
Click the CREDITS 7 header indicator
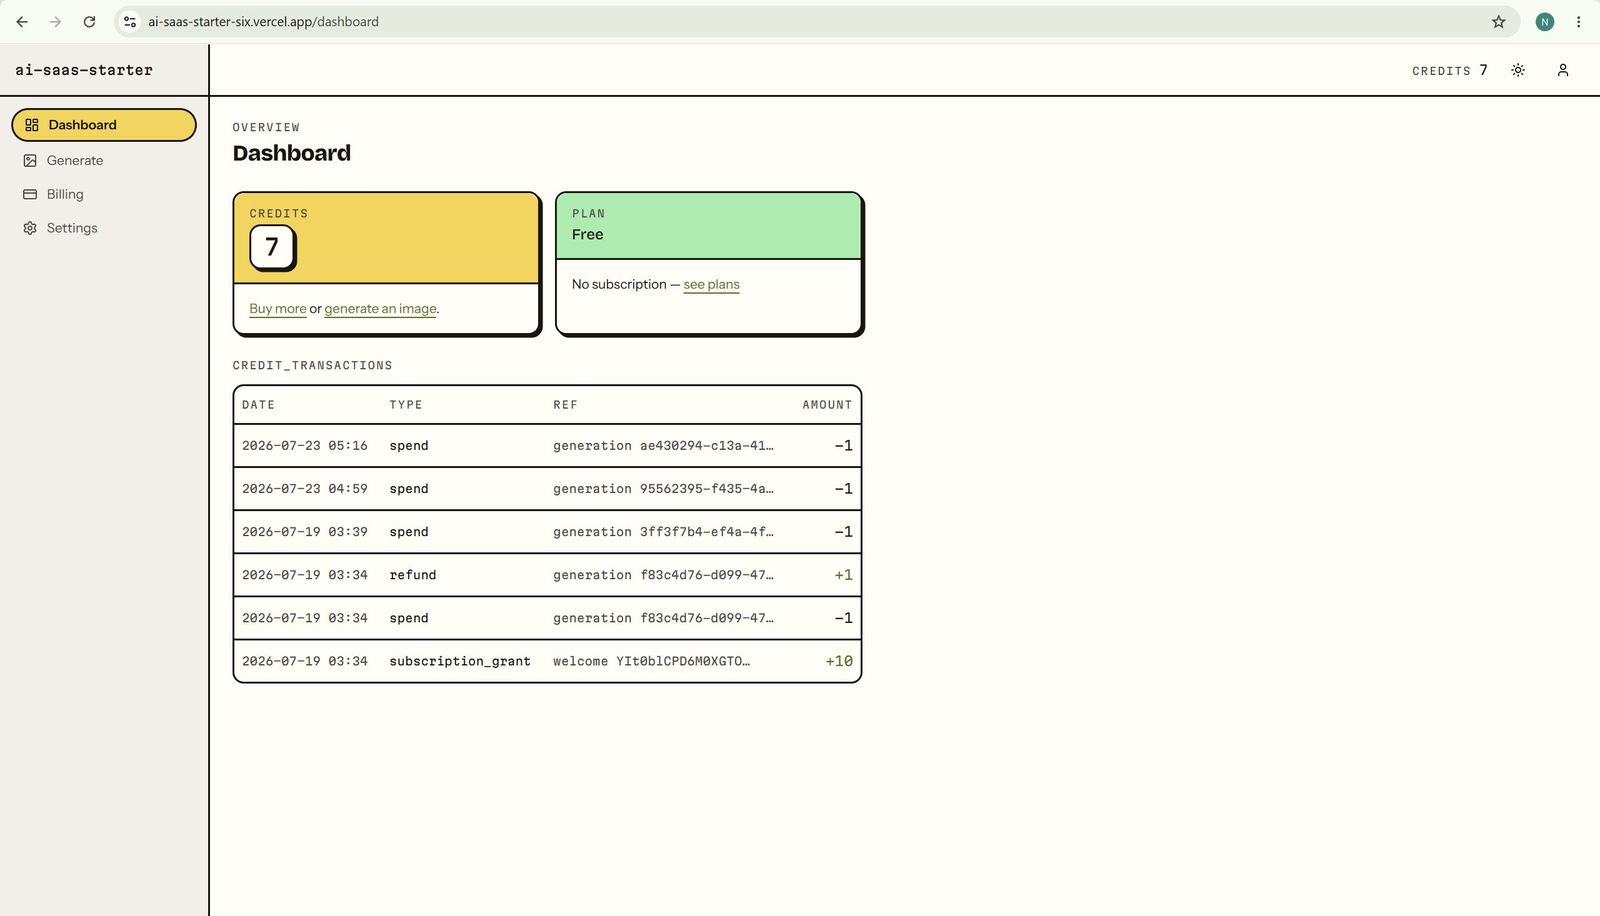(x=1449, y=70)
